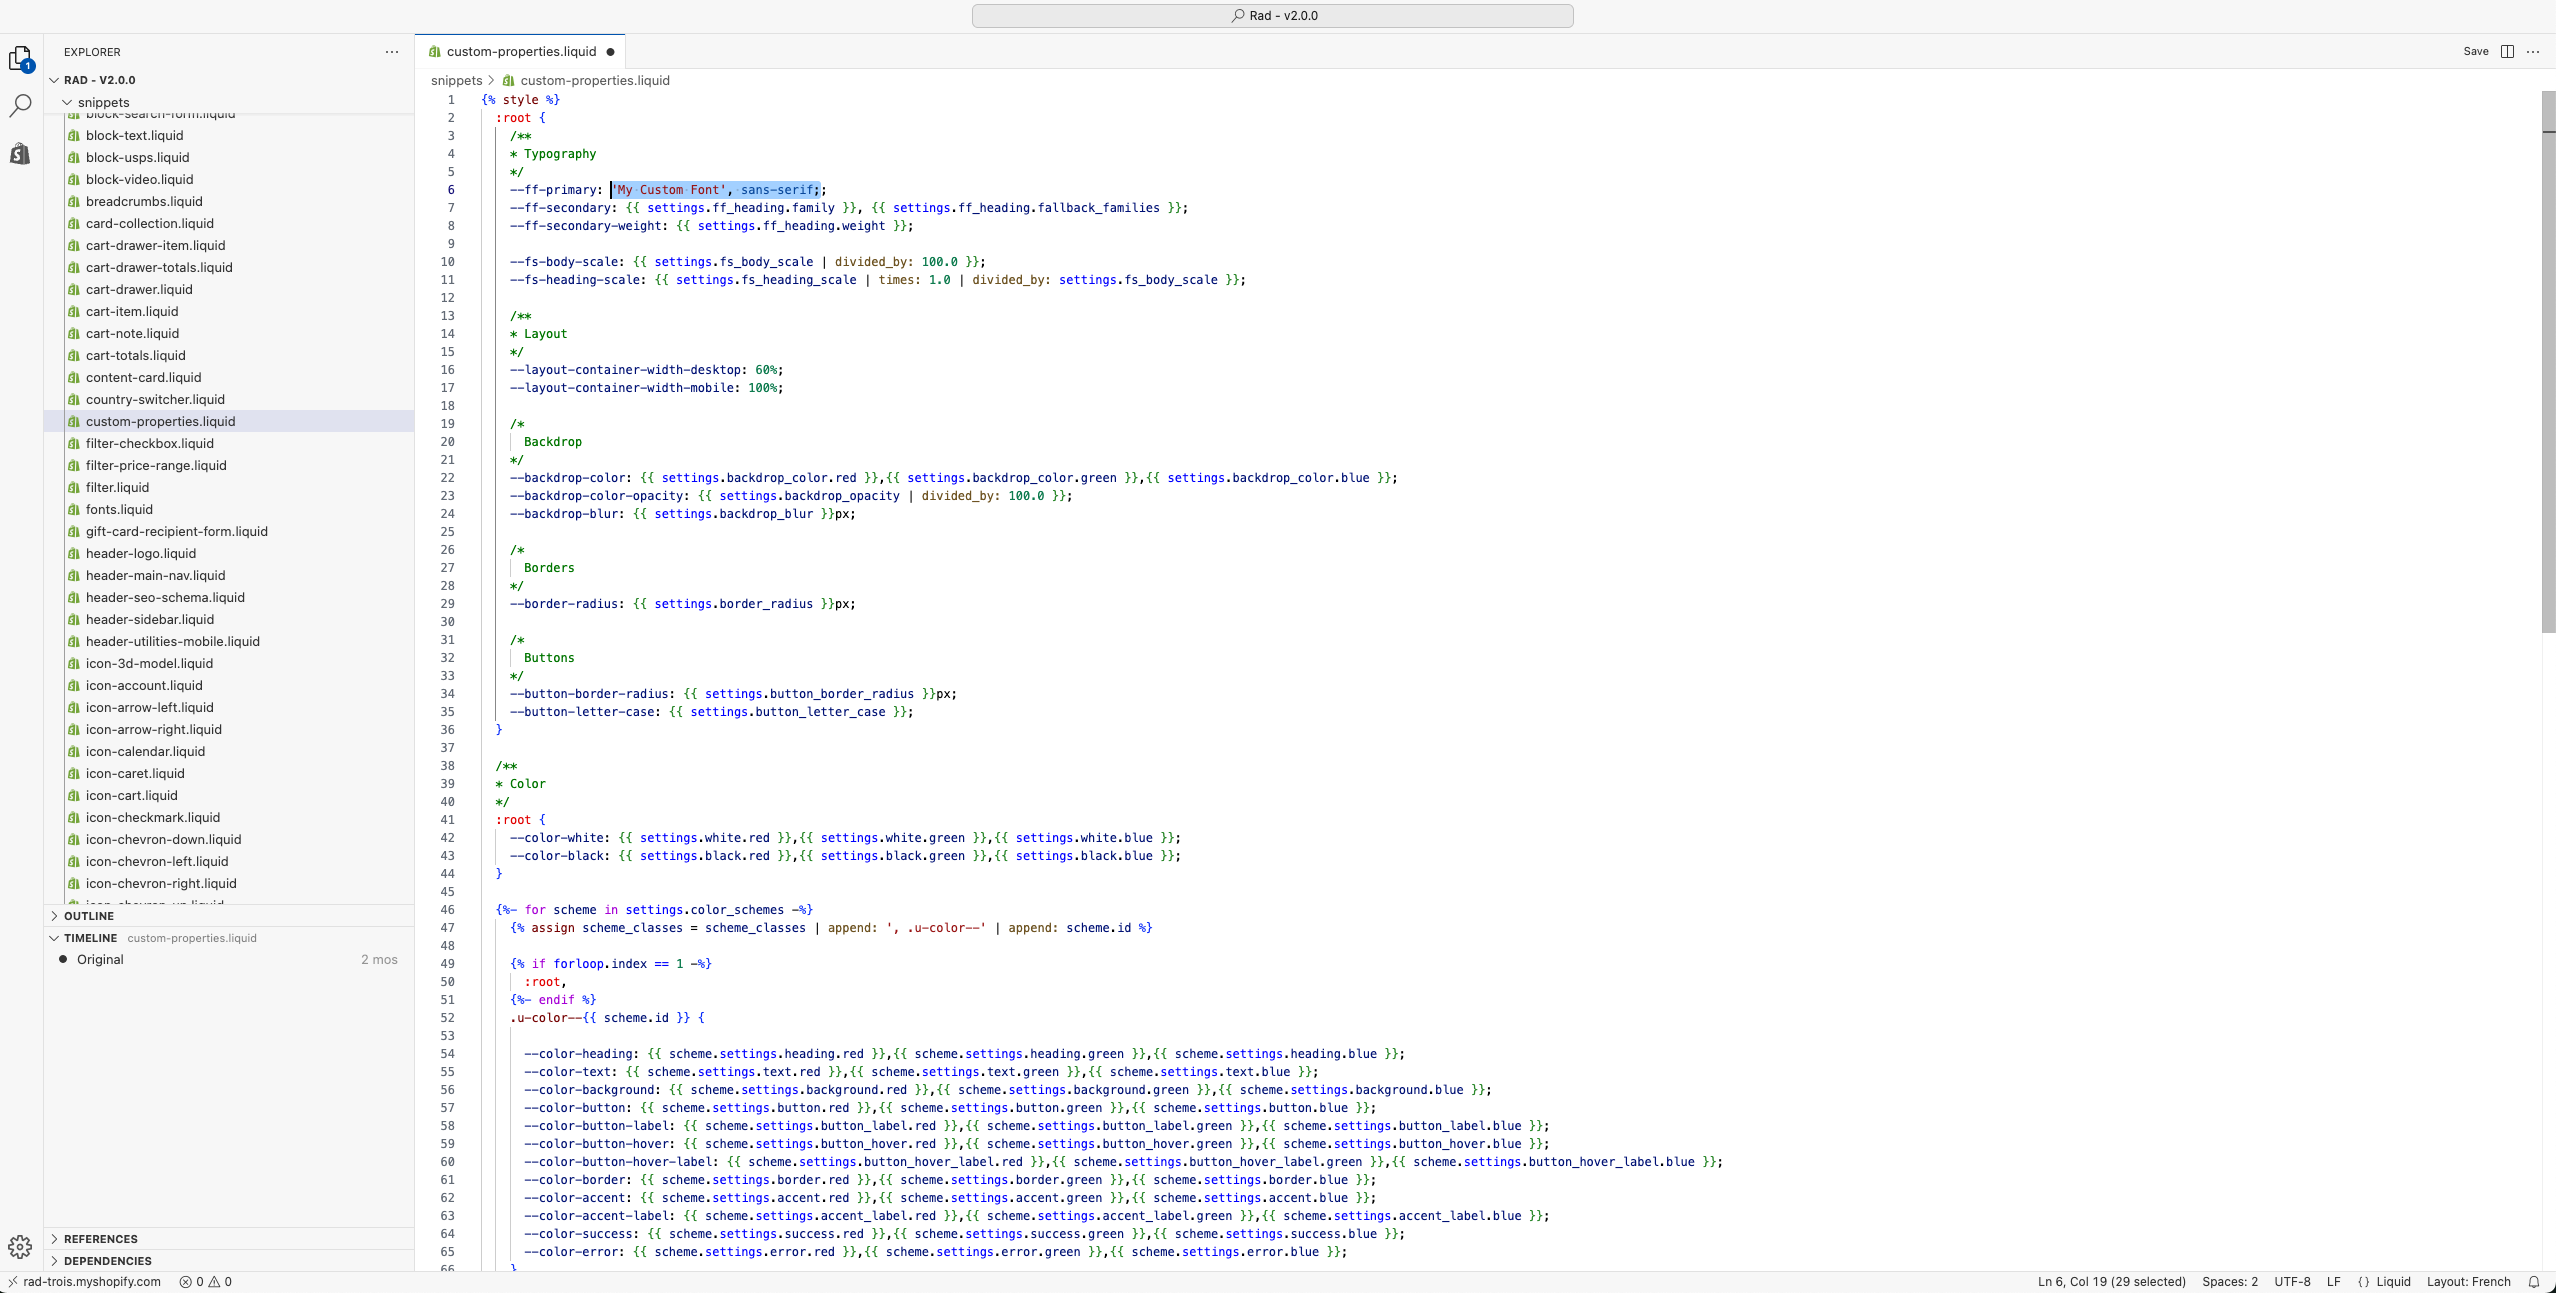Open the Shopify panel icon in sidebar
The width and height of the screenshot is (2556, 1293).
coord(20,154)
